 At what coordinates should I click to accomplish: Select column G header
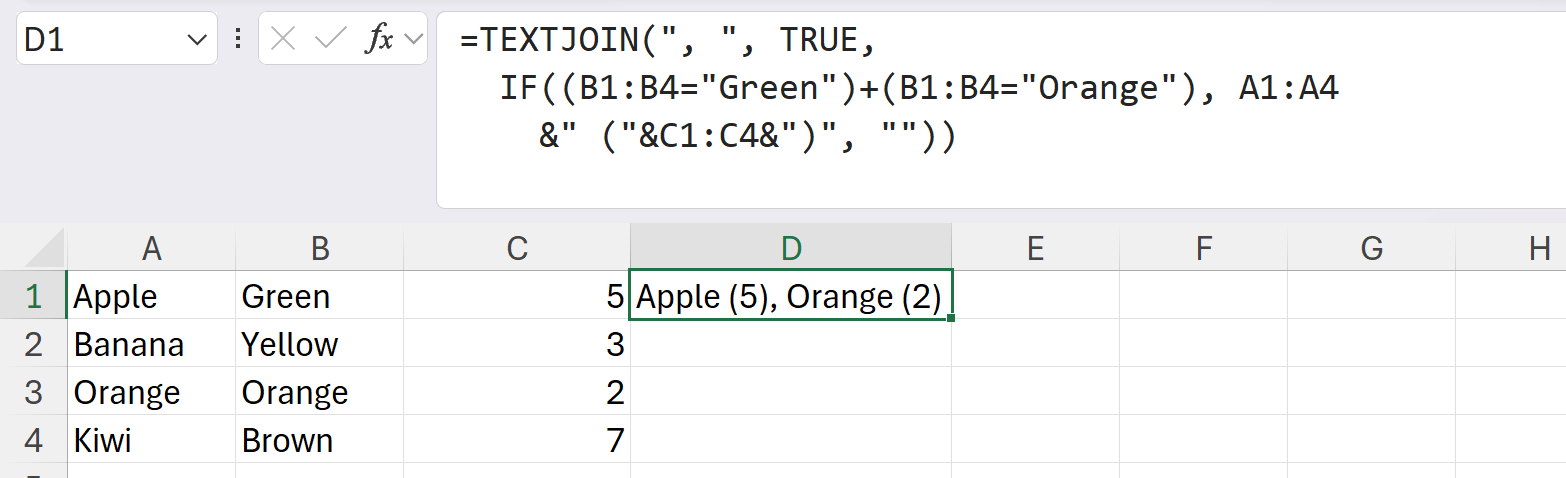click(x=1371, y=248)
